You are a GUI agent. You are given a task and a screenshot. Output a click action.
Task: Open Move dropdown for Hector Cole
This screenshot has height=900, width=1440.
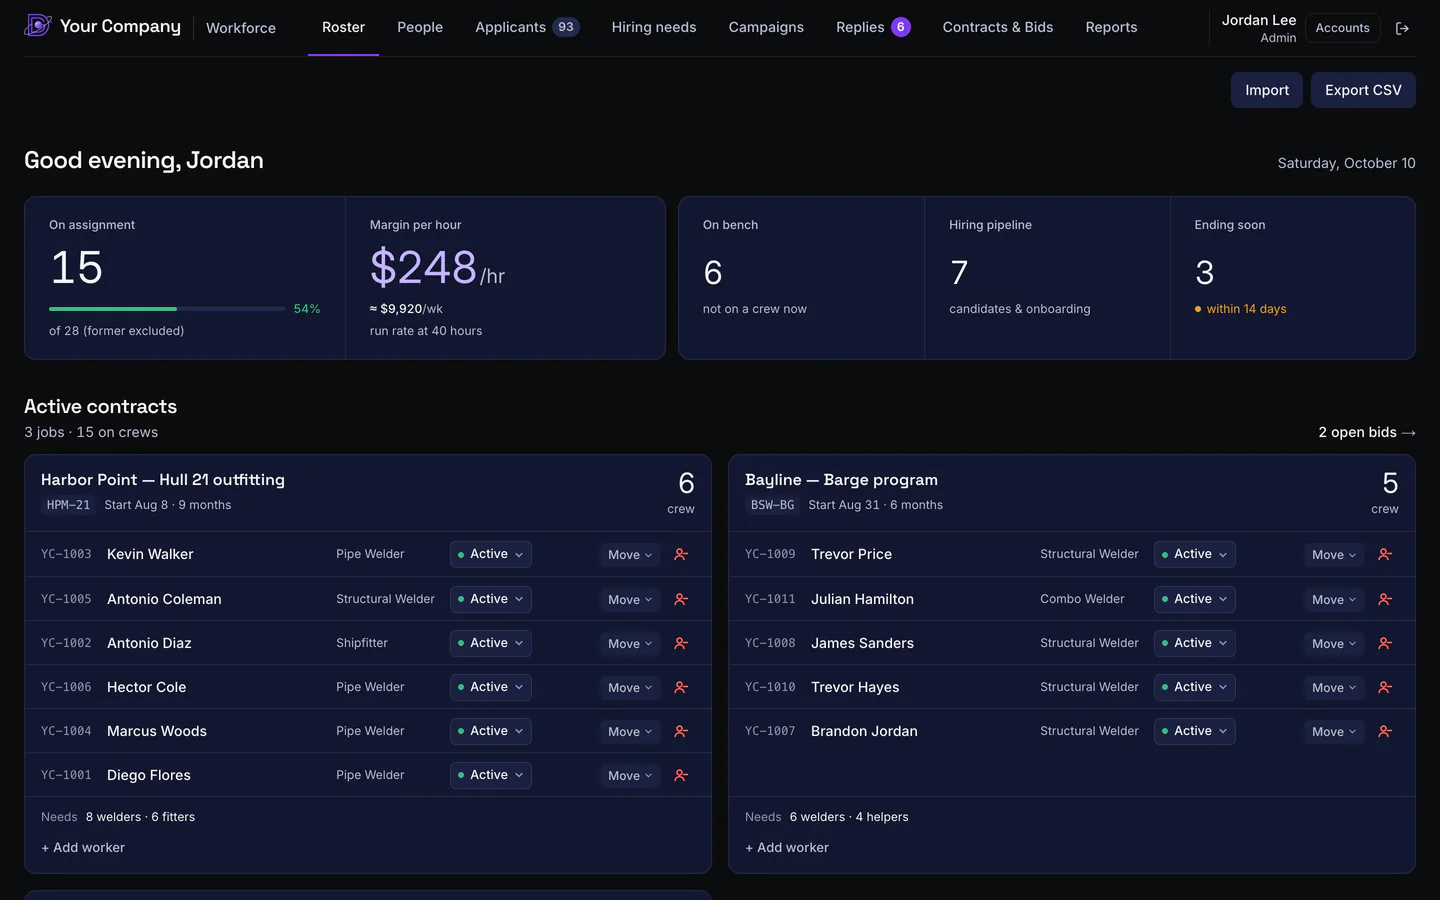click(630, 688)
